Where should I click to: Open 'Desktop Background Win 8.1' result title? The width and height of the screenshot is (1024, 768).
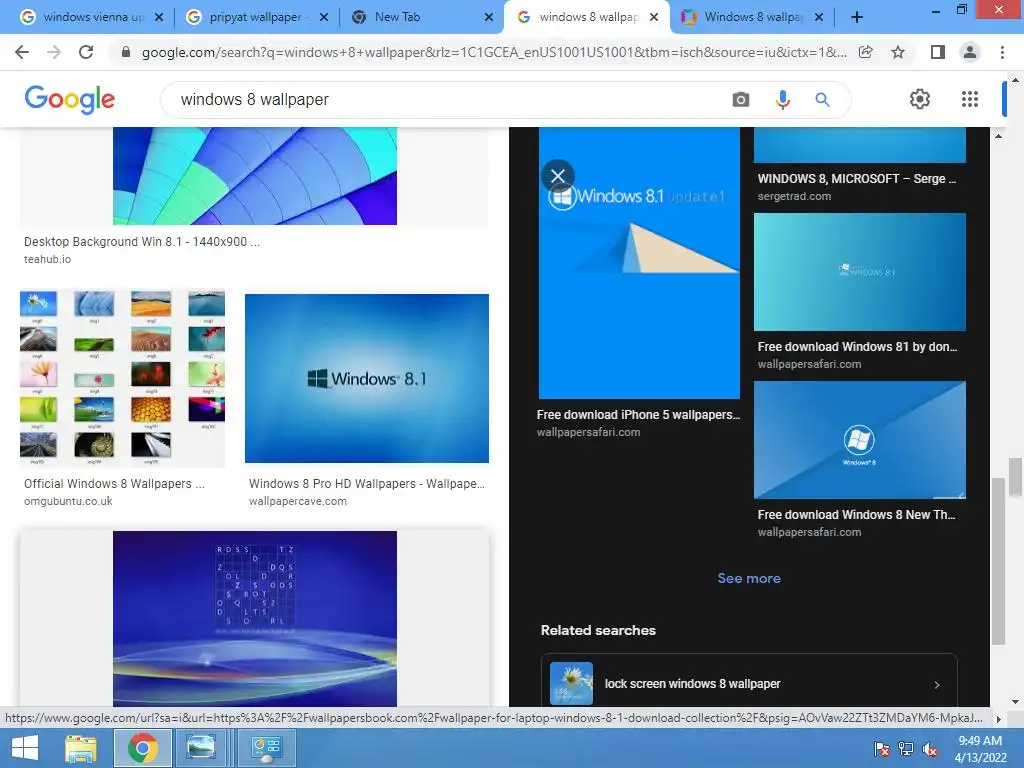142,242
